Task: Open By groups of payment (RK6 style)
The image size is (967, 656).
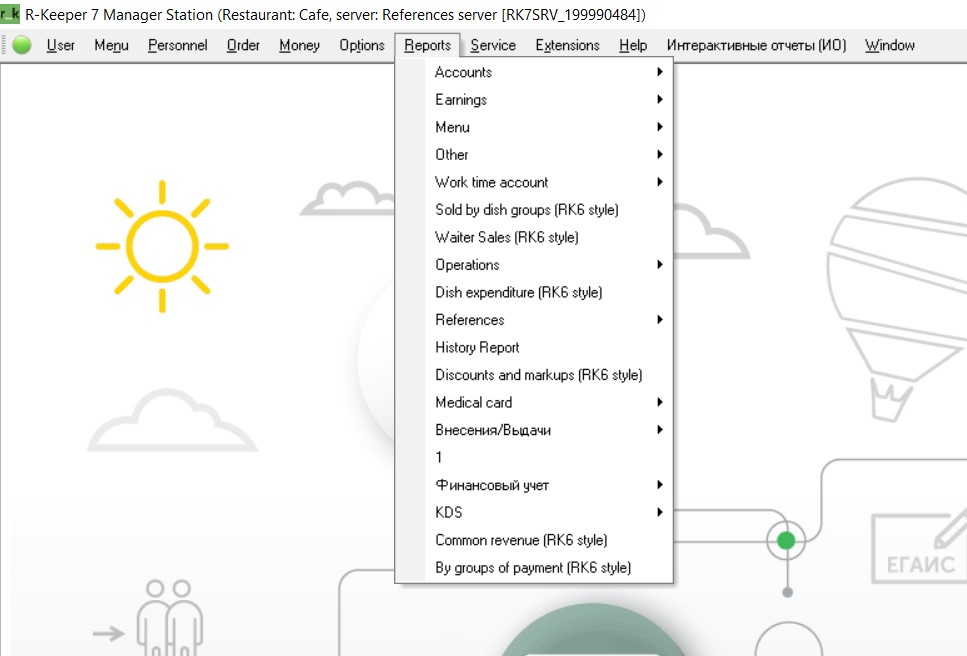Action: (533, 567)
